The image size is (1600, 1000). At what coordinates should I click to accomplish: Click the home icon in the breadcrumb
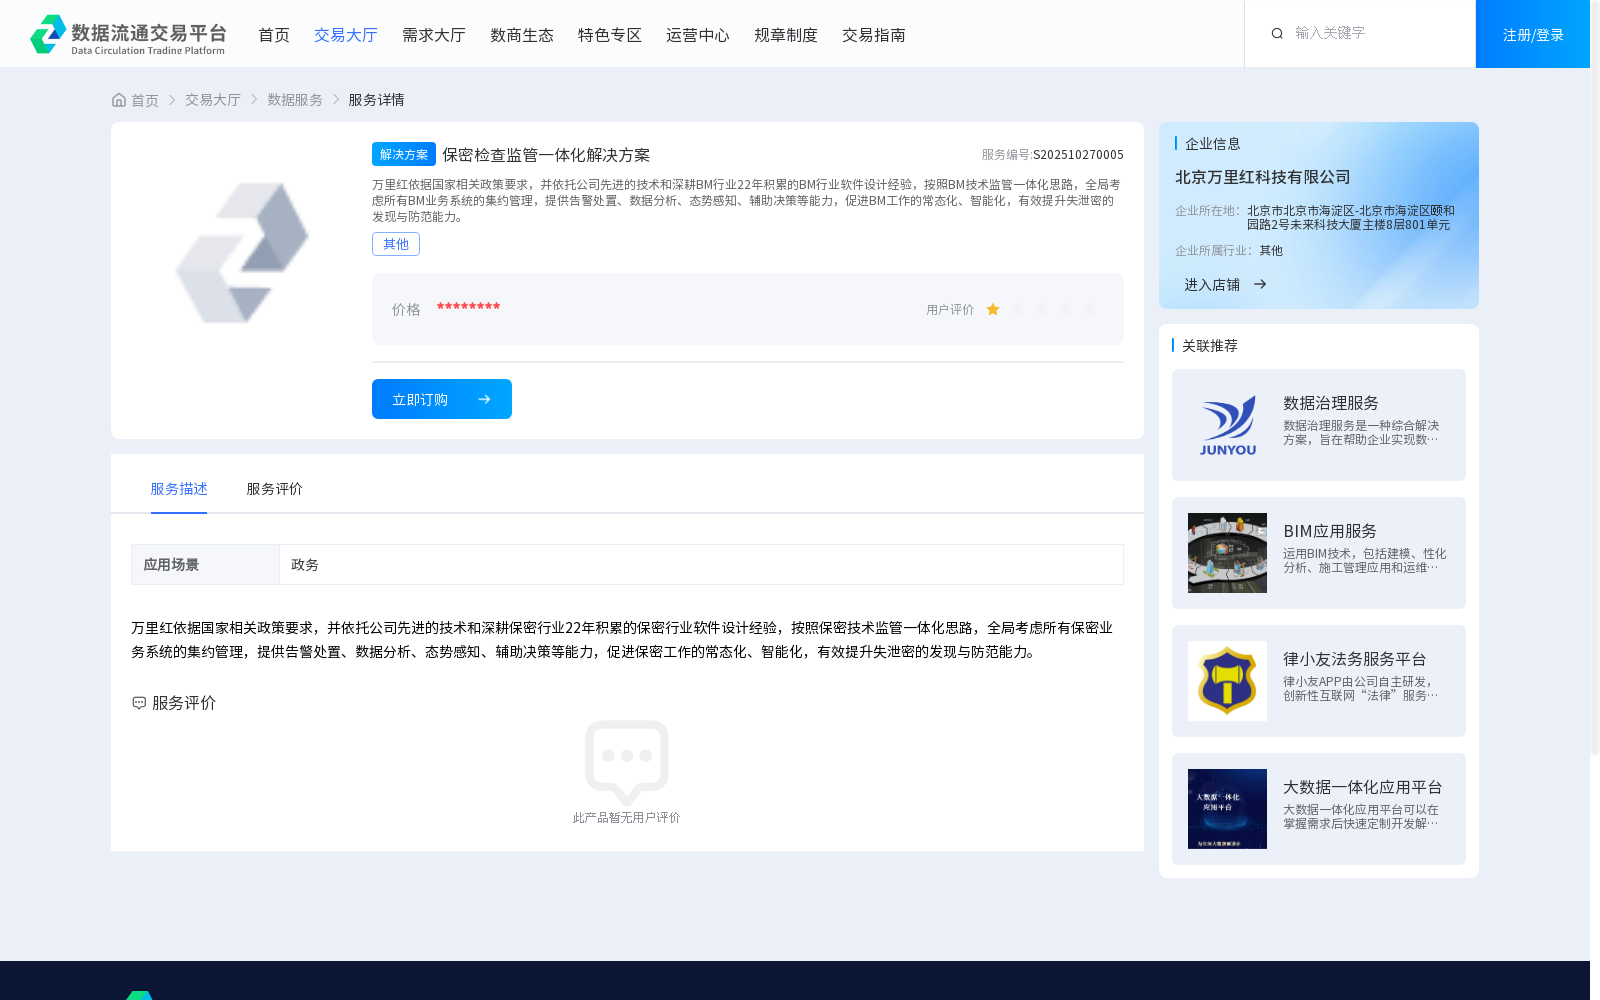119,100
